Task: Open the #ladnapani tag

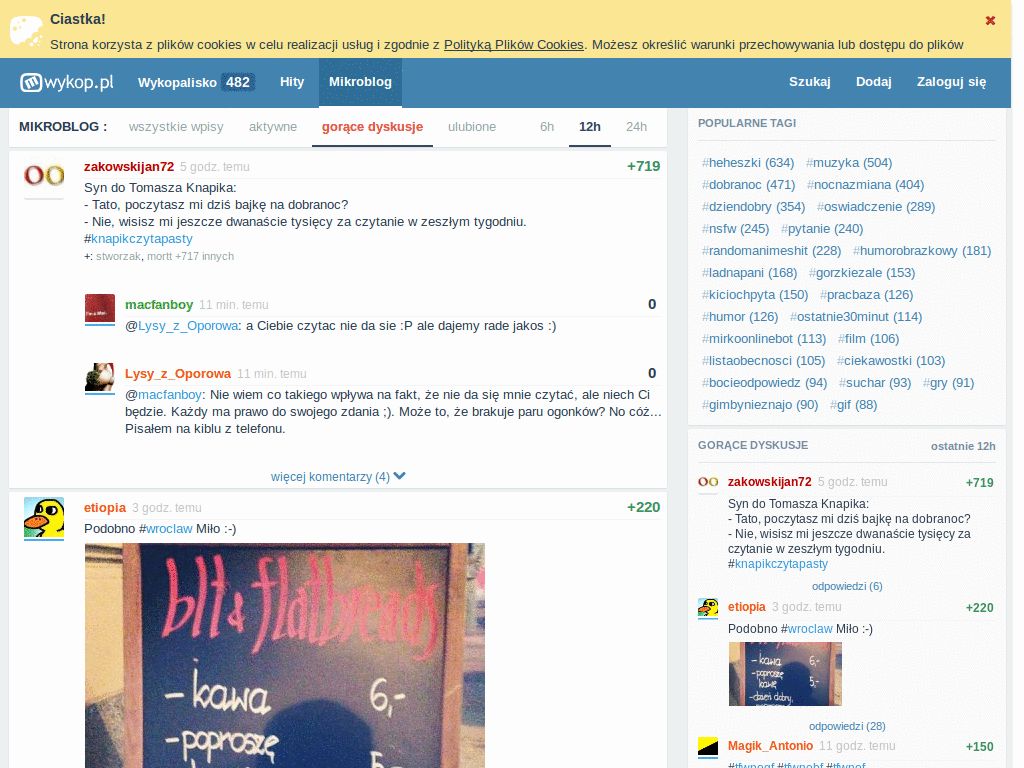Action: click(x=750, y=272)
